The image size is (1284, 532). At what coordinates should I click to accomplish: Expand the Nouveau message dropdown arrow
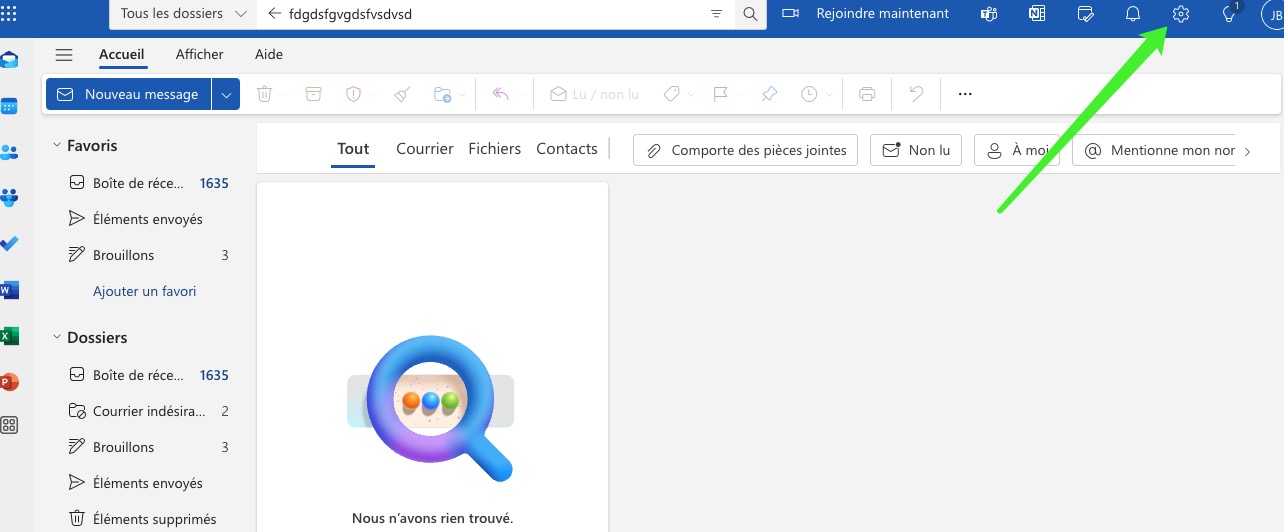pos(226,94)
